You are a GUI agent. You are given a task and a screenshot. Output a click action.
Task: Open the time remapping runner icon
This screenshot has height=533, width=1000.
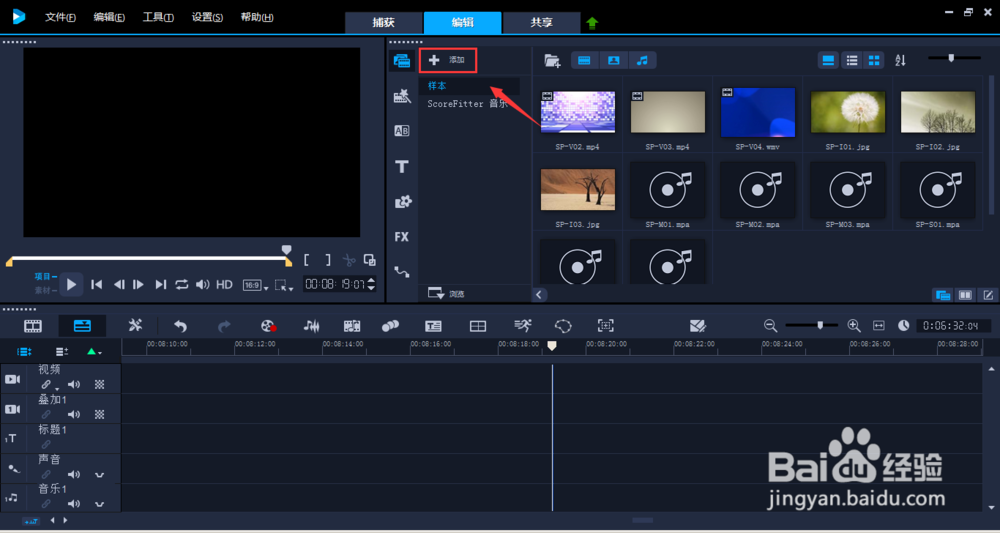pos(522,326)
